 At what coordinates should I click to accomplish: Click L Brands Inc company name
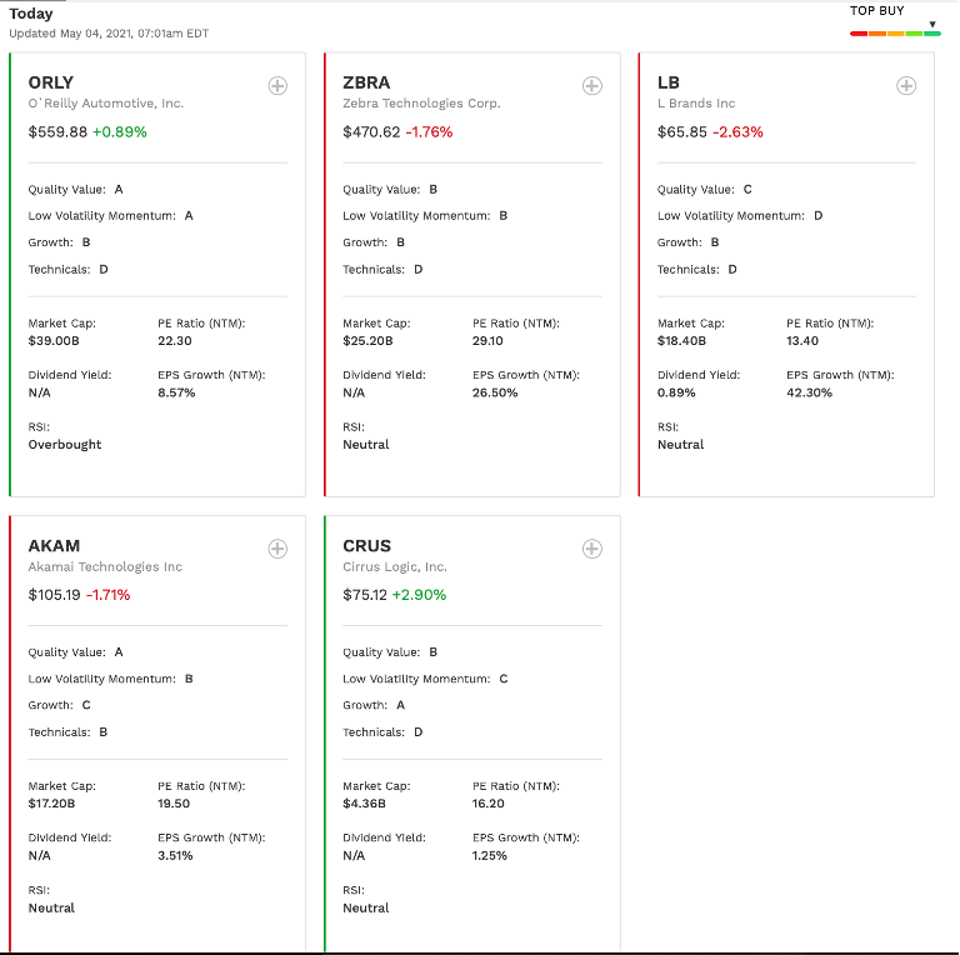pos(696,103)
